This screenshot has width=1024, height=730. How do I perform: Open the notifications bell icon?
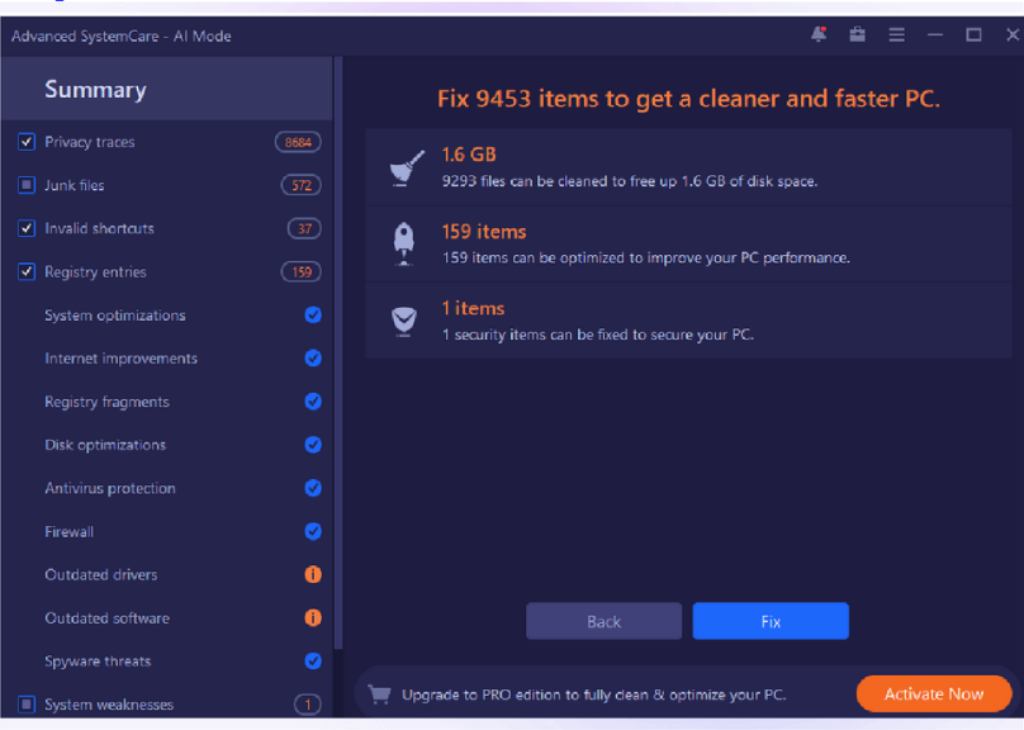coord(819,34)
